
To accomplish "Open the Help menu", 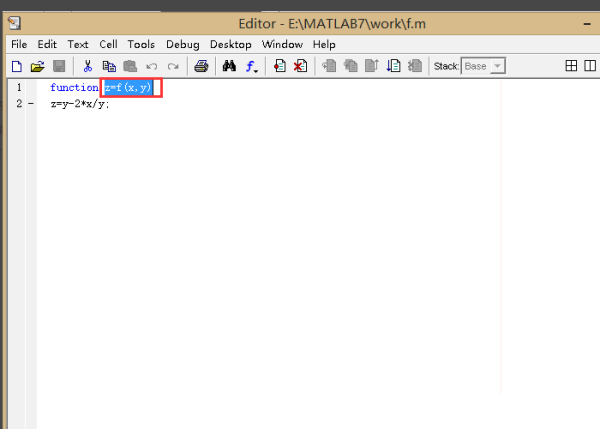I will point(324,45).
